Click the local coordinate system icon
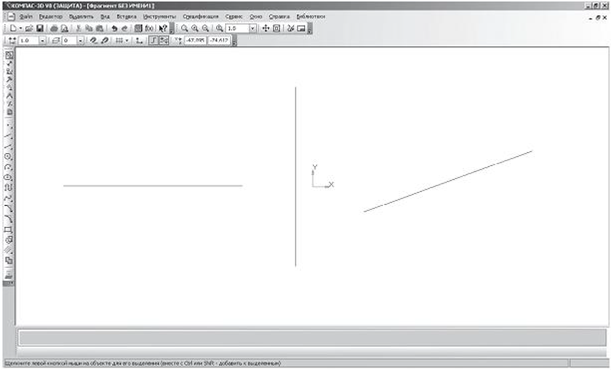Viewport: 611px width, 370px height. (139, 41)
